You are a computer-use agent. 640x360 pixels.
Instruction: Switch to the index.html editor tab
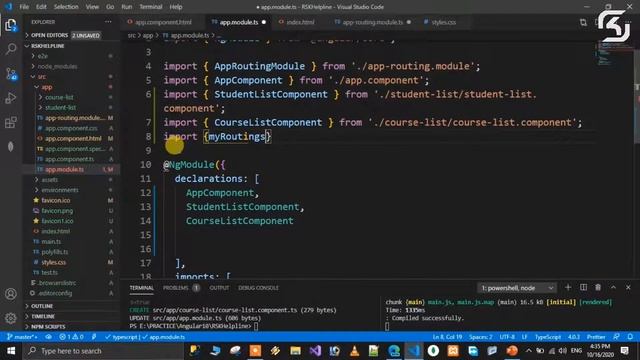(300, 22)
